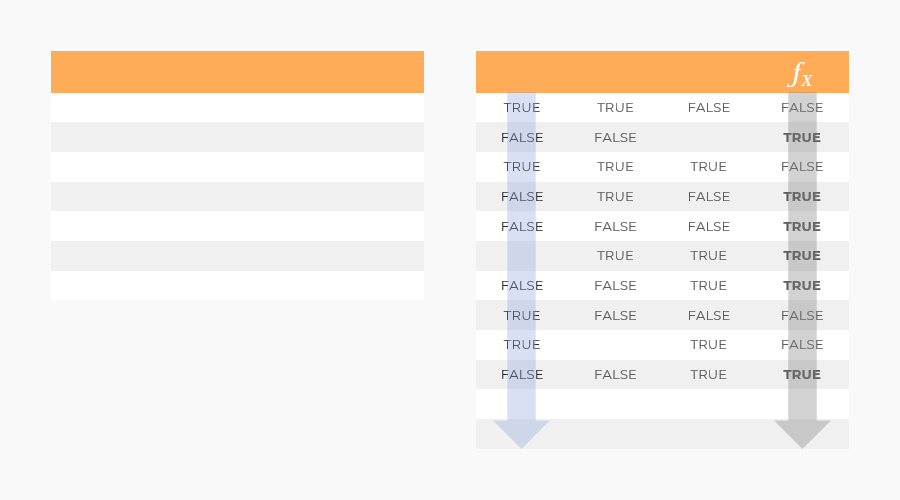Select the bold TRUE in the second row

802,138
